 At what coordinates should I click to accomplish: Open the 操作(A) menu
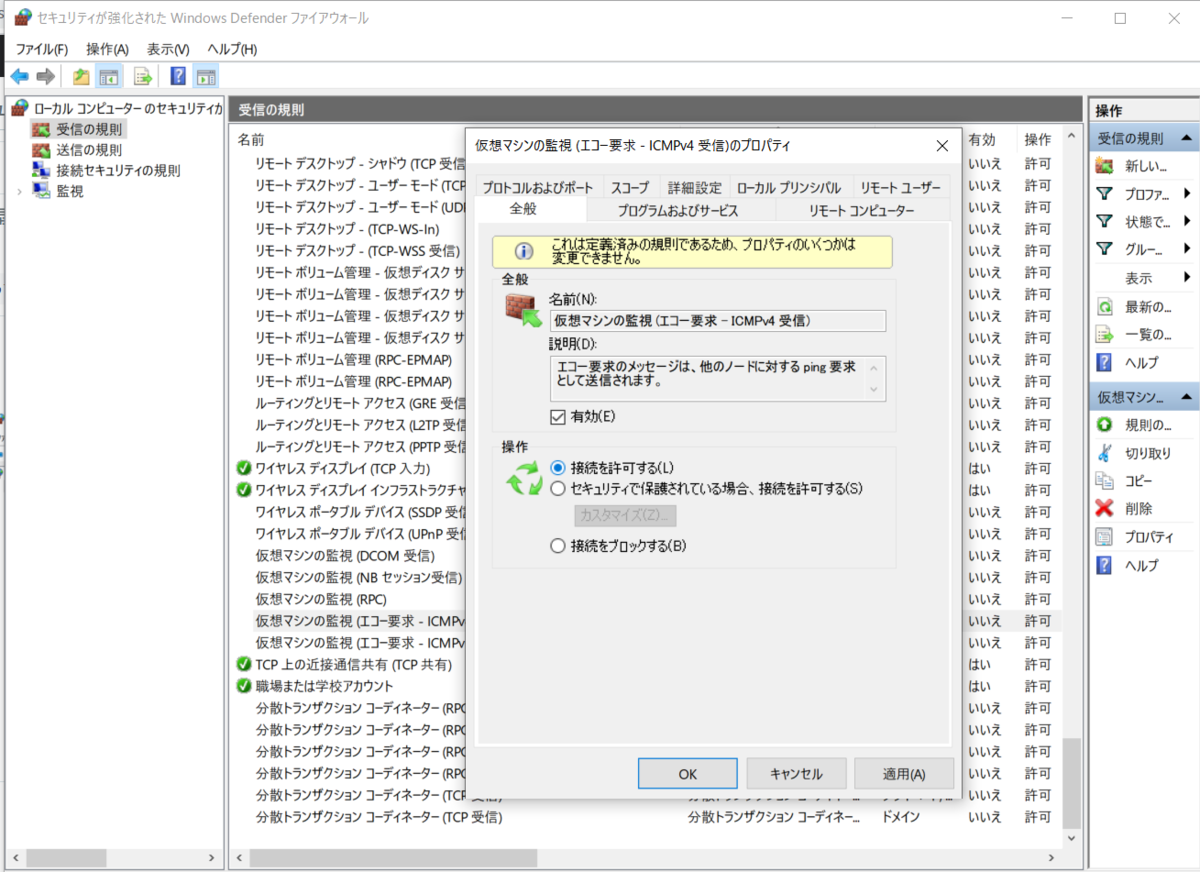pyautogui.click(x=107, y=49)
